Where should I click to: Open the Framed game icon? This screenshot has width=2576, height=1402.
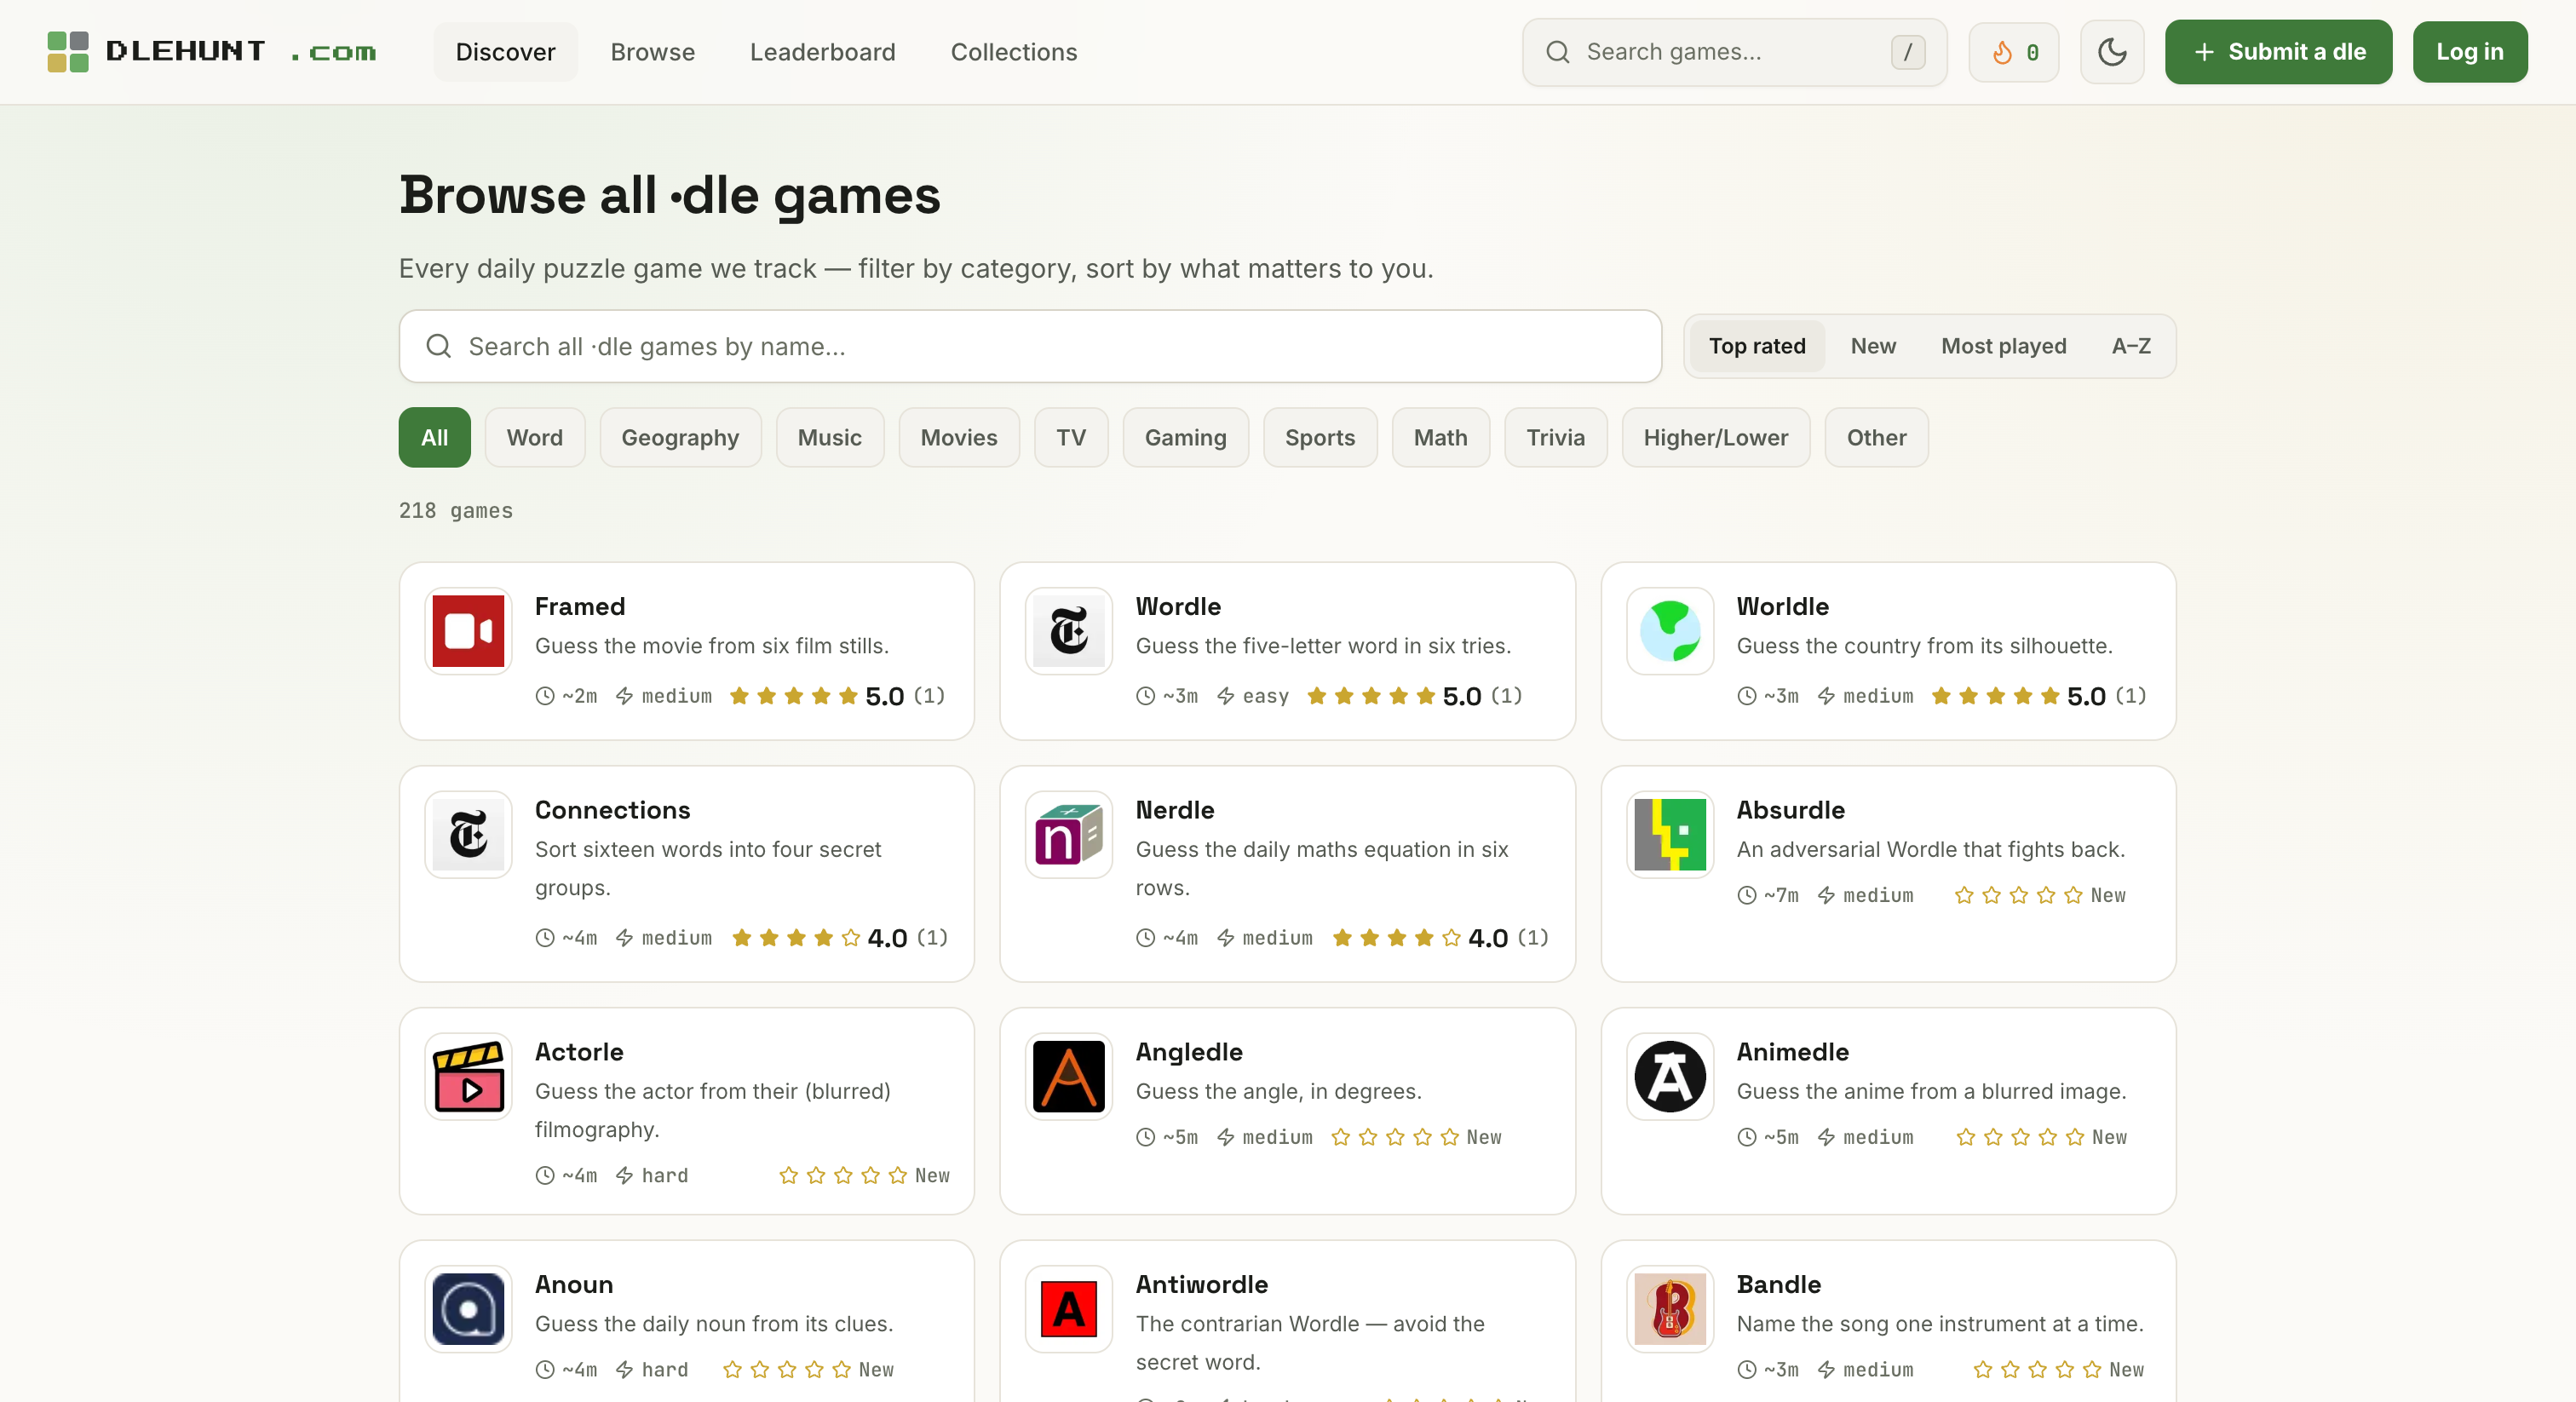pyautogui.click(x=468, y=631)
